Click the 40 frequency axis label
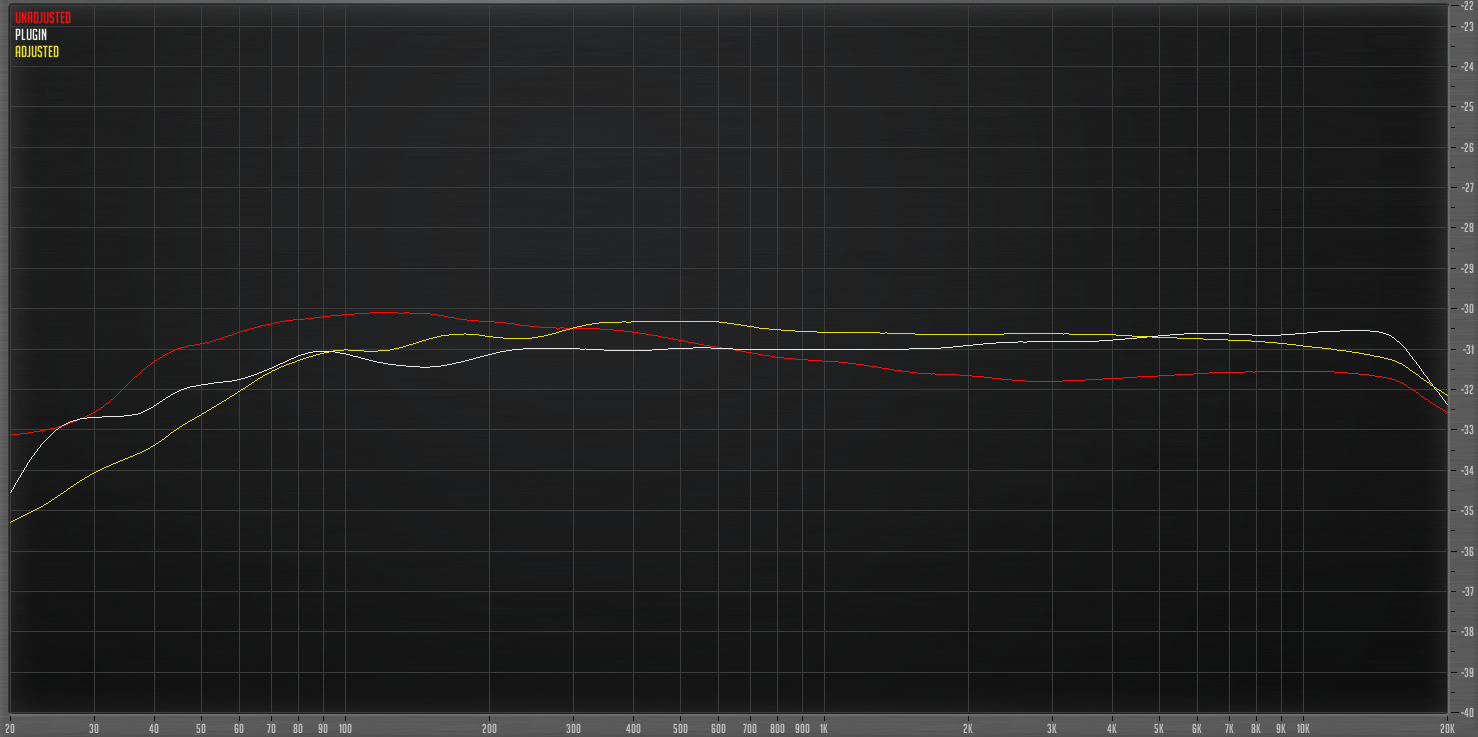Viewport: 1478px width, 737px height. pyautogui.click(x=154, y=728)
